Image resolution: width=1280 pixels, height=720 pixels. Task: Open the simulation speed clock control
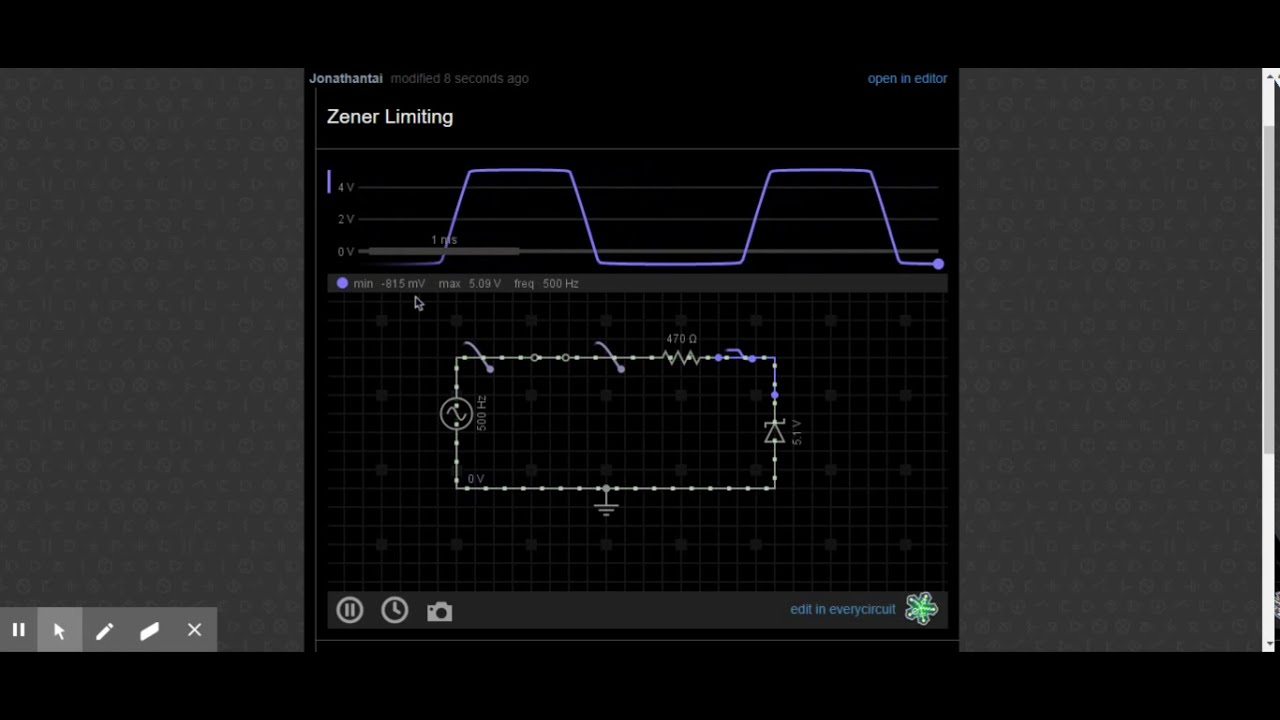(394, 610)
